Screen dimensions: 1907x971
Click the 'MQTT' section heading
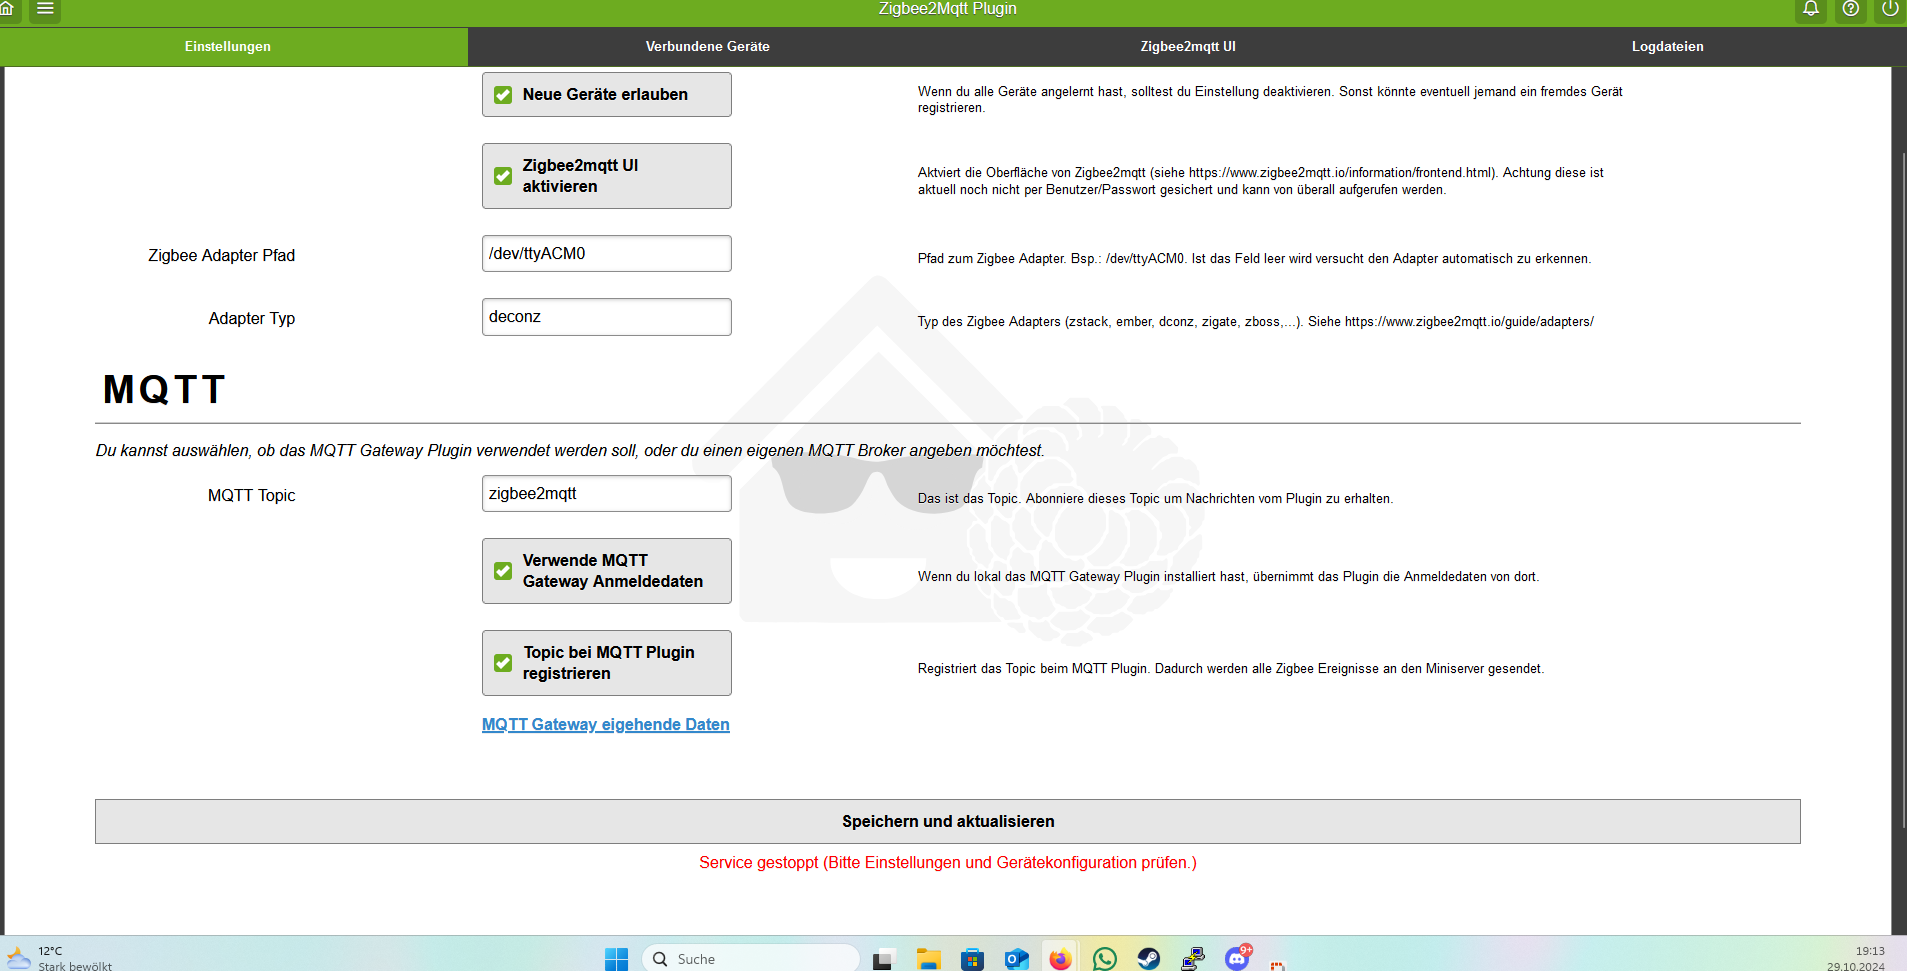[x=165, y=389]
